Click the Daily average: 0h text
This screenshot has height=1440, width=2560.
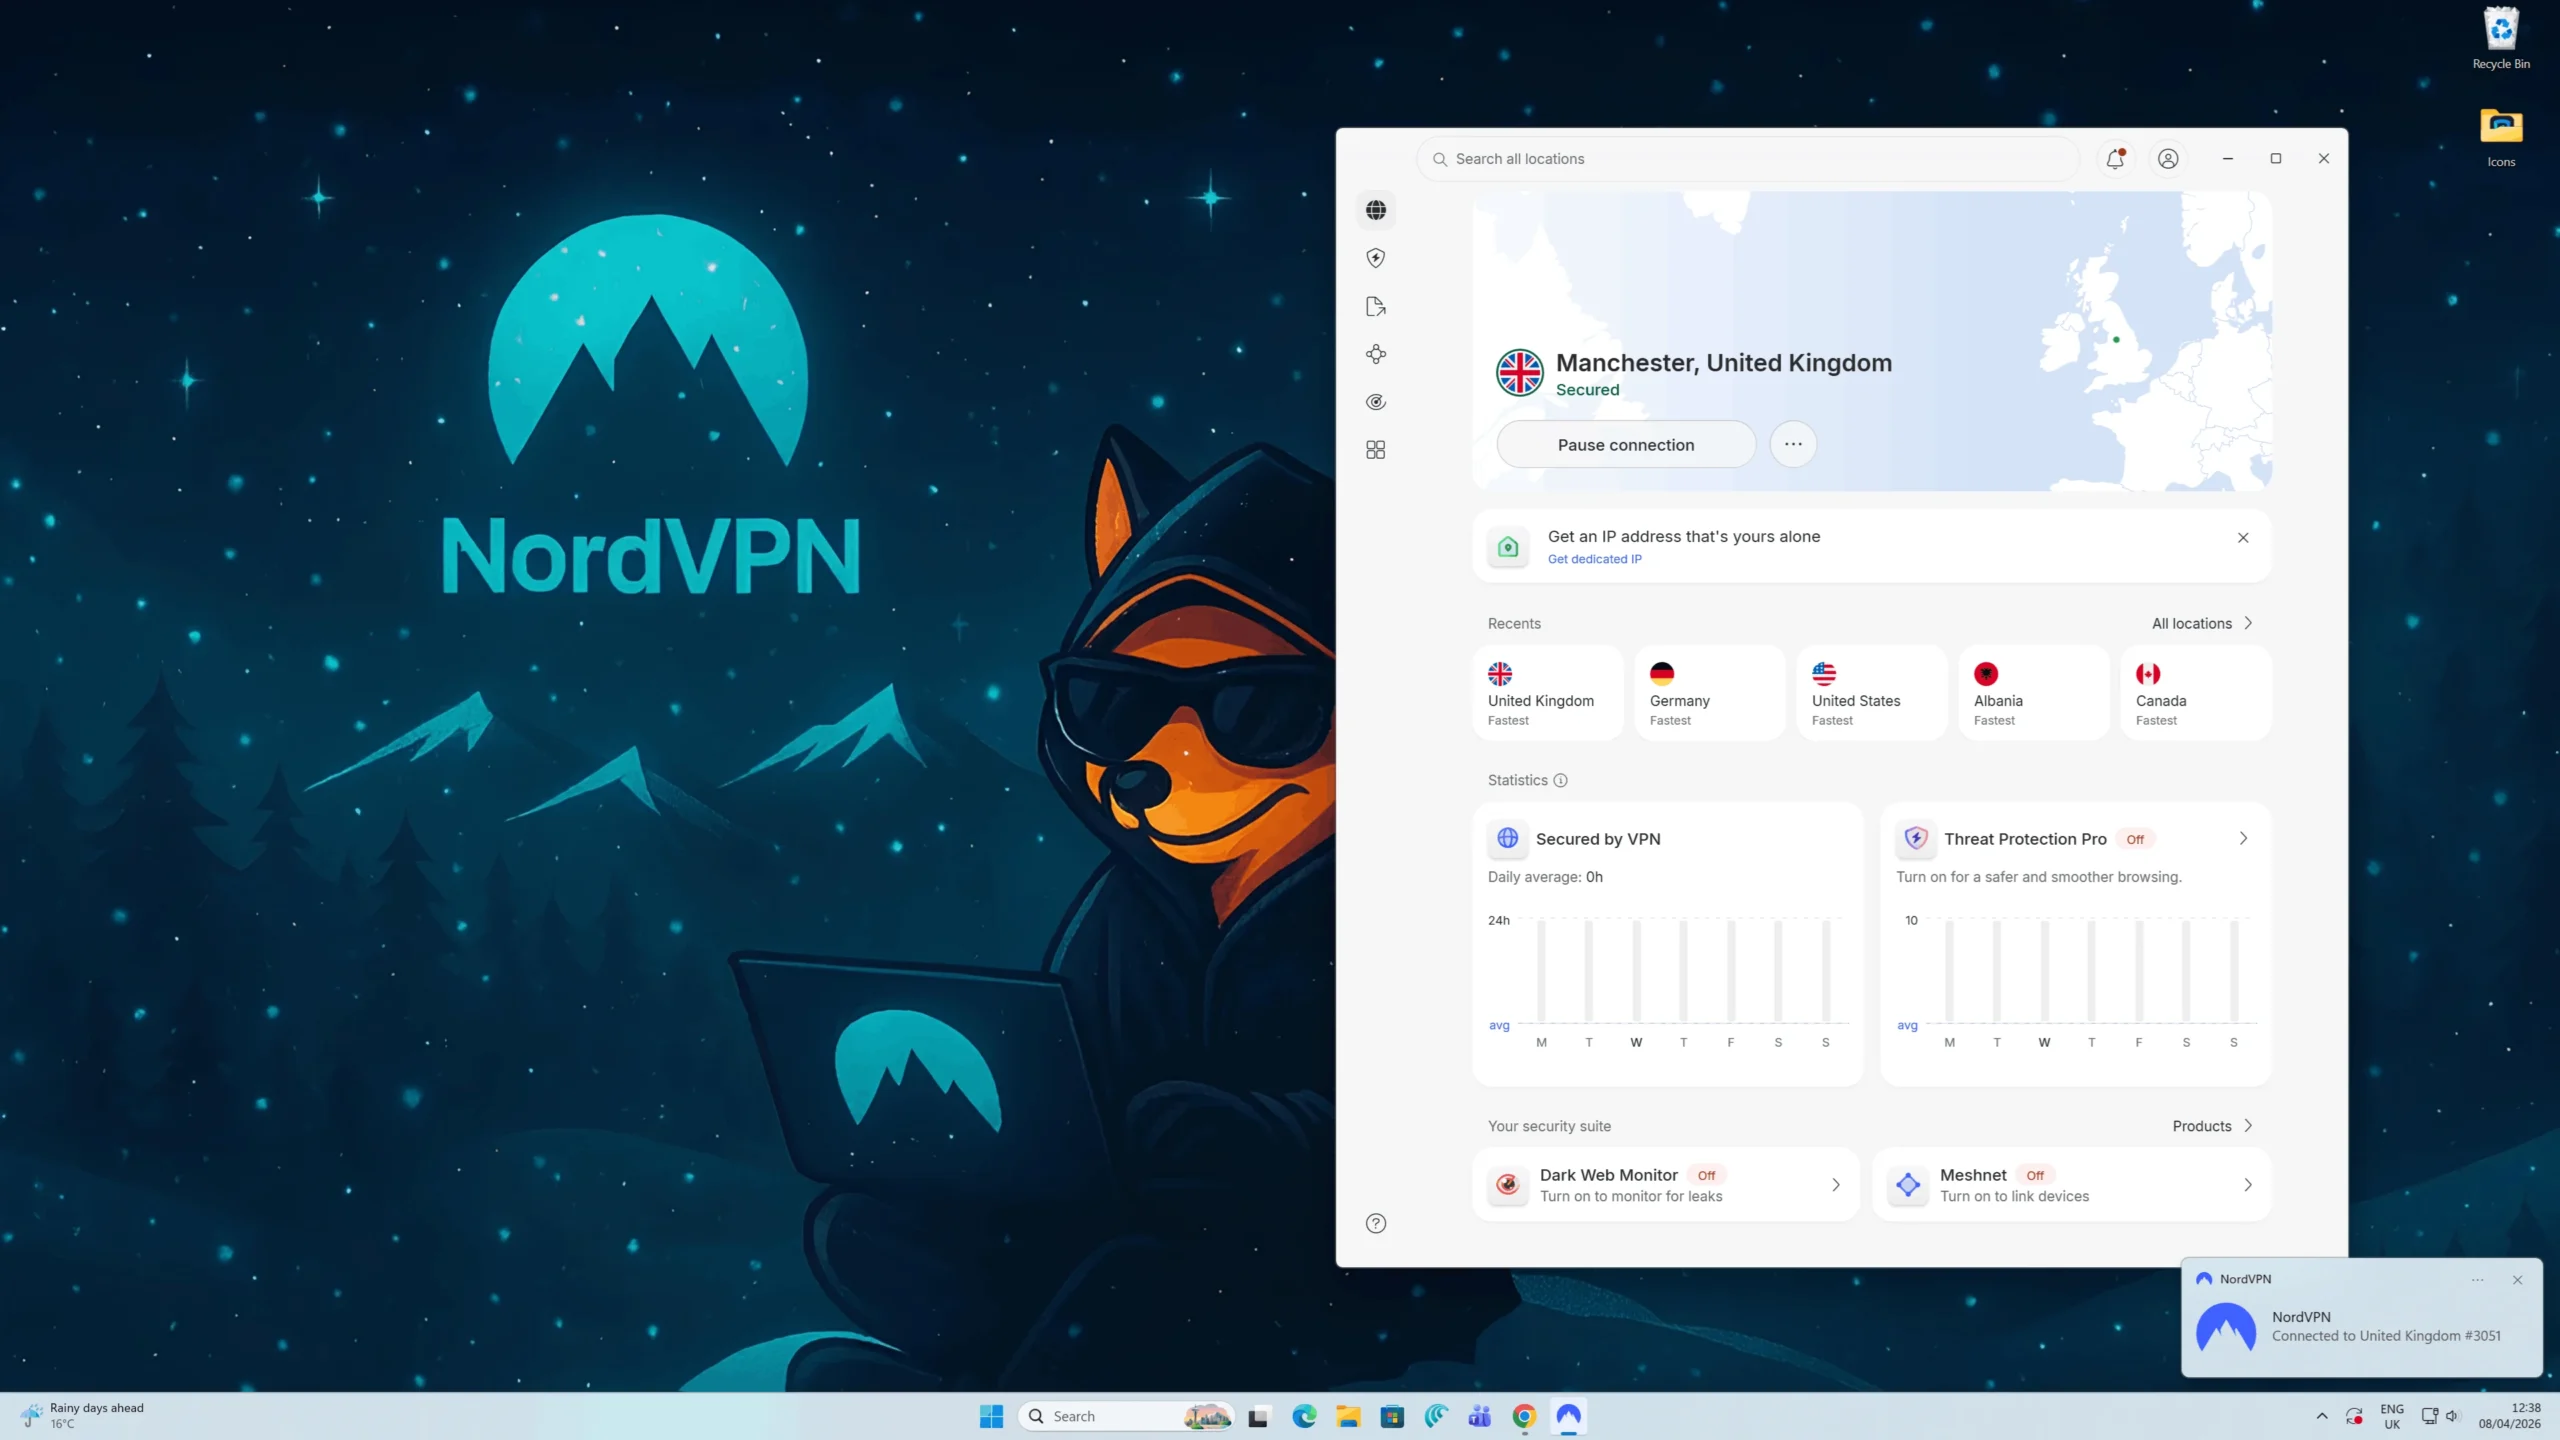tap(1545, 877)
